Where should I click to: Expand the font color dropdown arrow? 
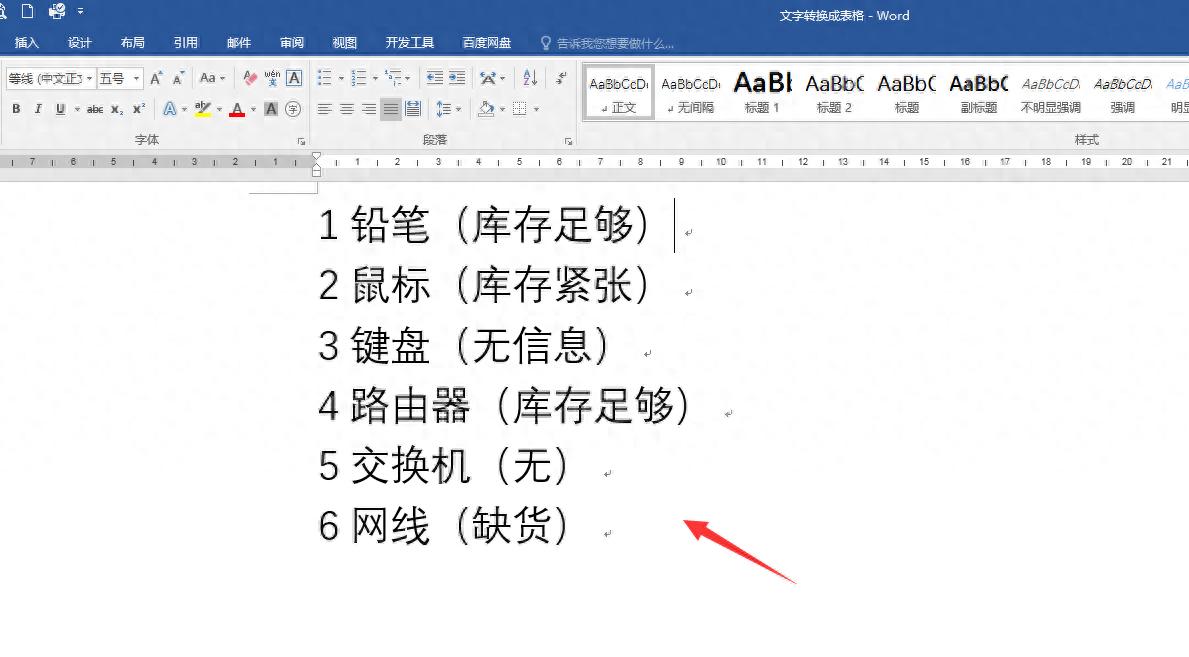click(253, 109)
